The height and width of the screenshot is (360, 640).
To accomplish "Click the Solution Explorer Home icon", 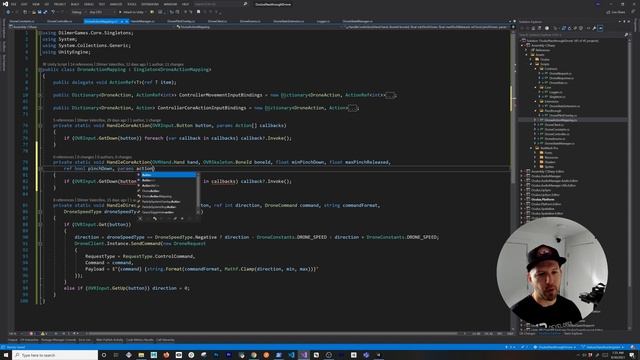I will tap(533, 28).
